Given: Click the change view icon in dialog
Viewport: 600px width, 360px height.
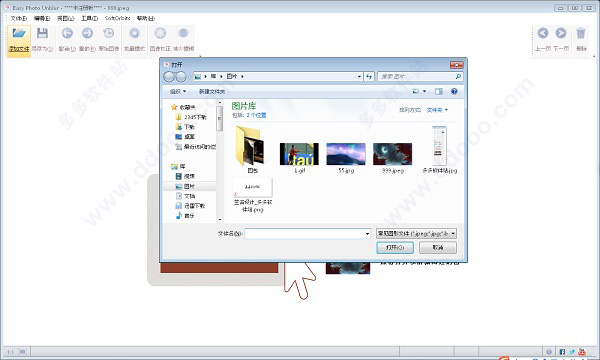Looking at the screenshot, I should pyautogui.click(x=416, y=91).
